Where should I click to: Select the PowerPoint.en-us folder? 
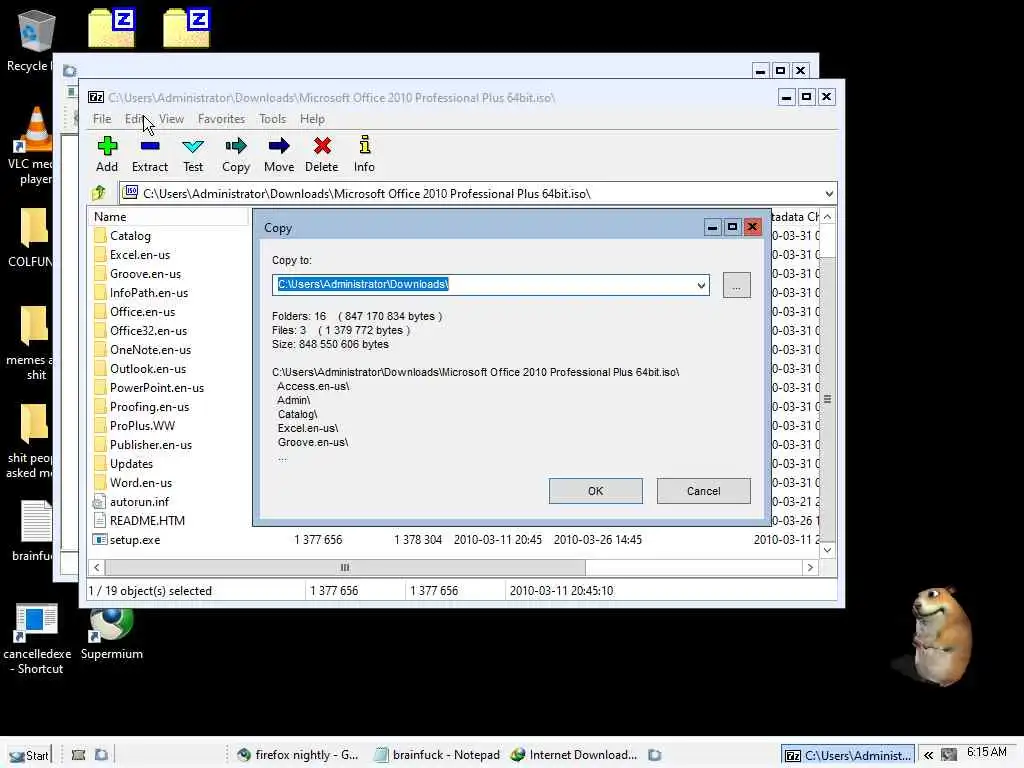coord(157,387)
